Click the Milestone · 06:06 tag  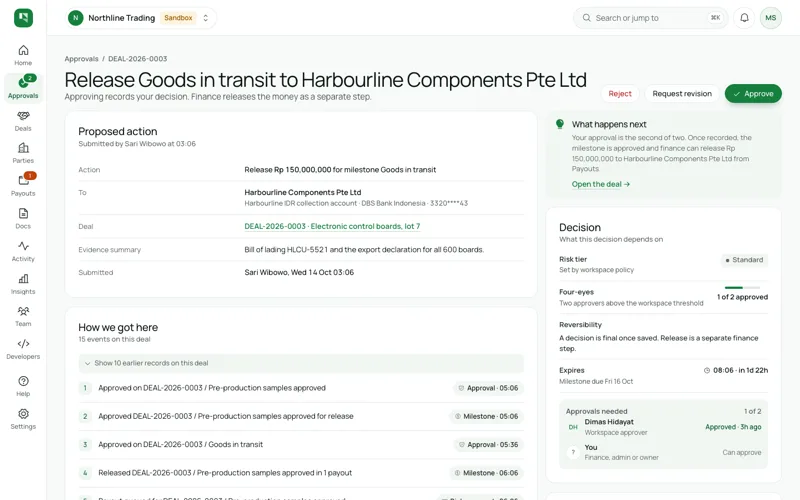tap(486, 473)
